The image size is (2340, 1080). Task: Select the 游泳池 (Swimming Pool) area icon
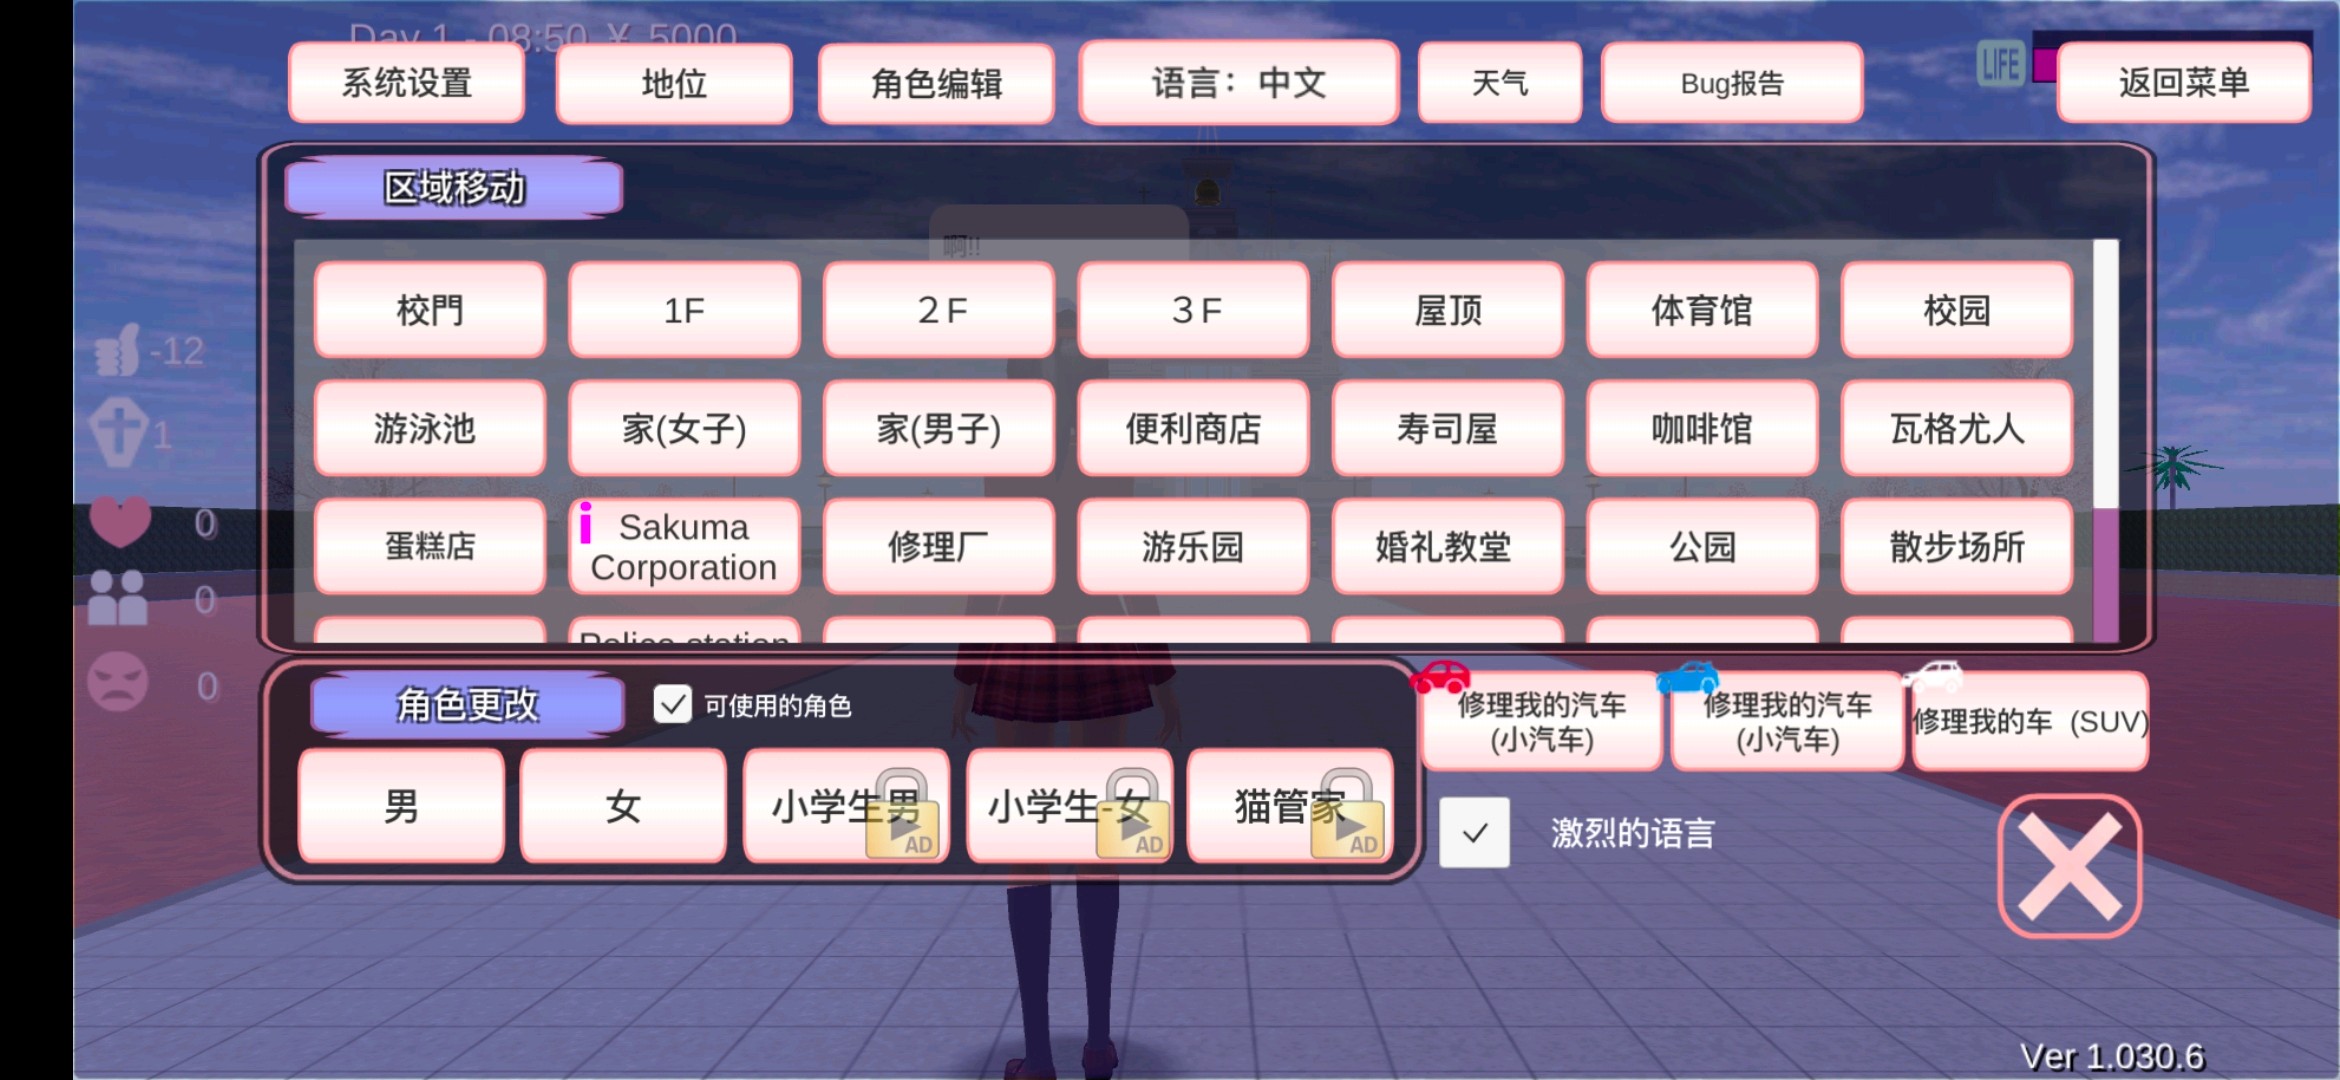point(430,430)
